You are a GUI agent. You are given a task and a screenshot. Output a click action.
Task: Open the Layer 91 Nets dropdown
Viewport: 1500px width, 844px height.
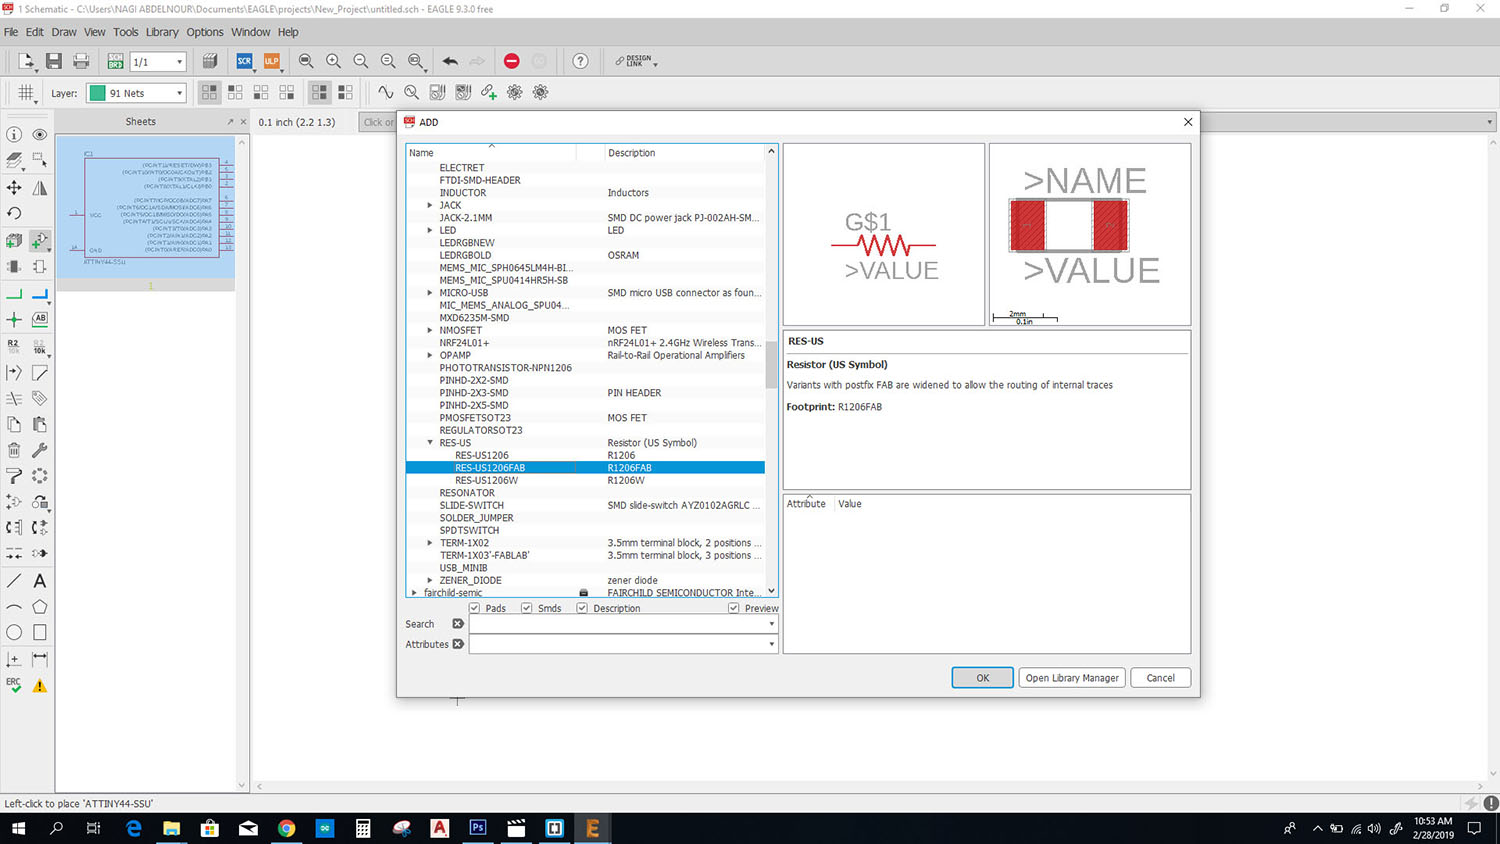click(136, 93)
